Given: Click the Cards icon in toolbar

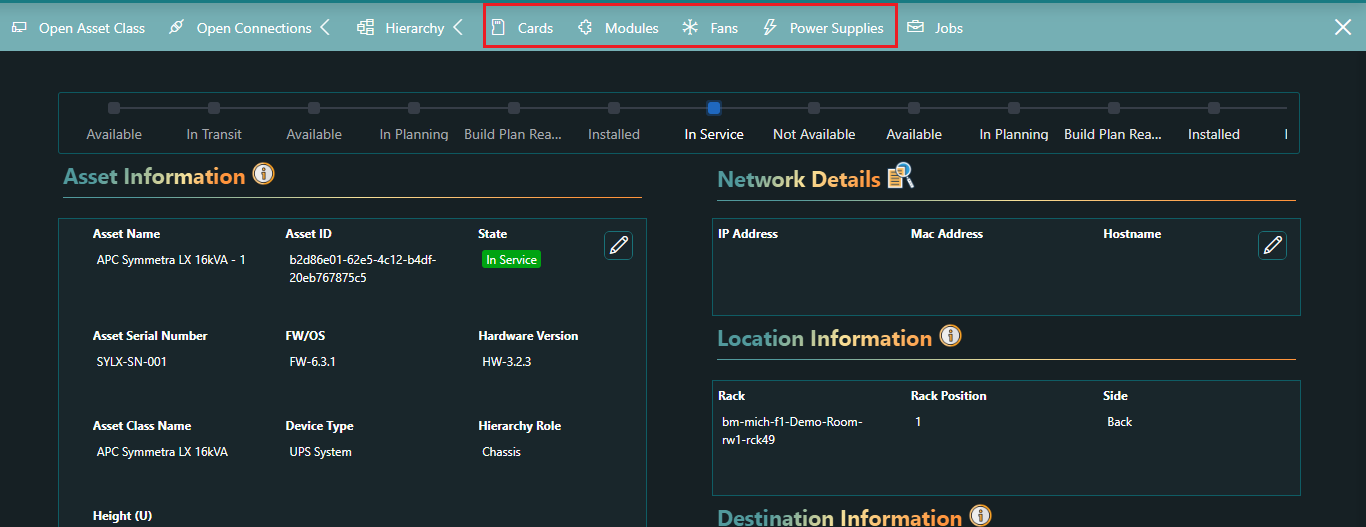Looking at the screenshot, I should [x=498, y=28].
